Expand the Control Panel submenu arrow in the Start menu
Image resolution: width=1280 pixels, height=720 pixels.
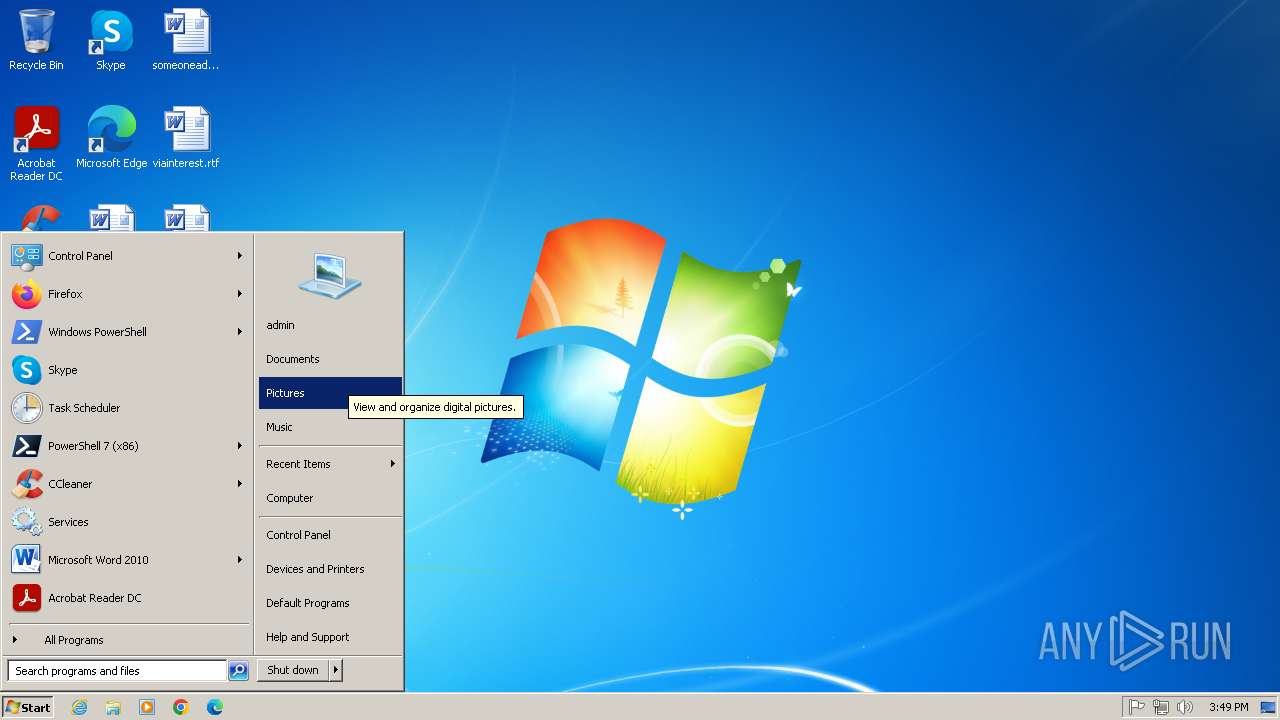point(240,256)
